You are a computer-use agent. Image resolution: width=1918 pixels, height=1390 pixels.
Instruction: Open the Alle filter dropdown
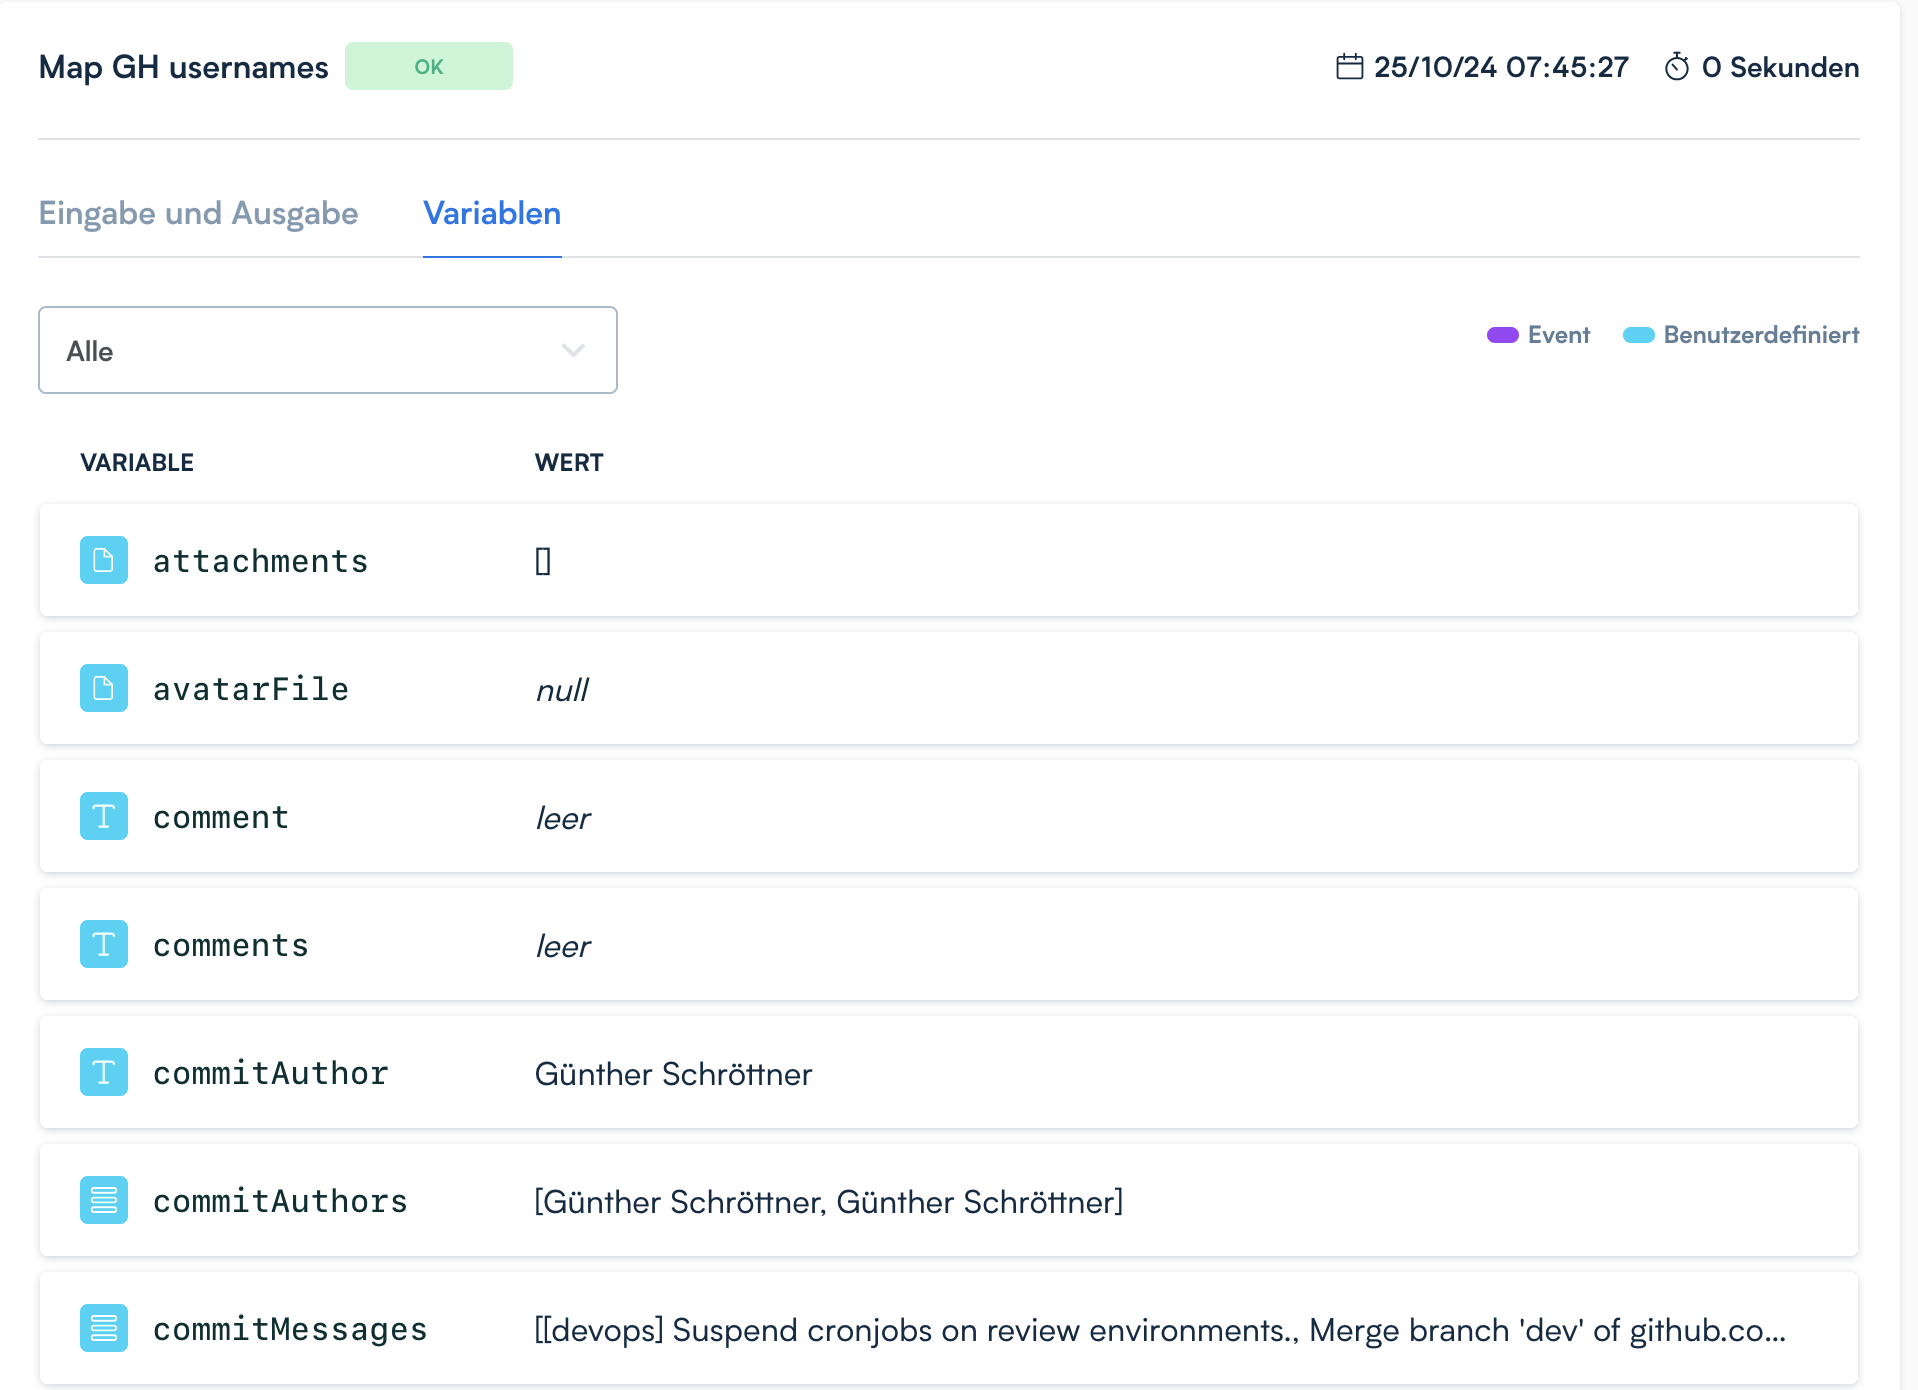click(327, 350)
